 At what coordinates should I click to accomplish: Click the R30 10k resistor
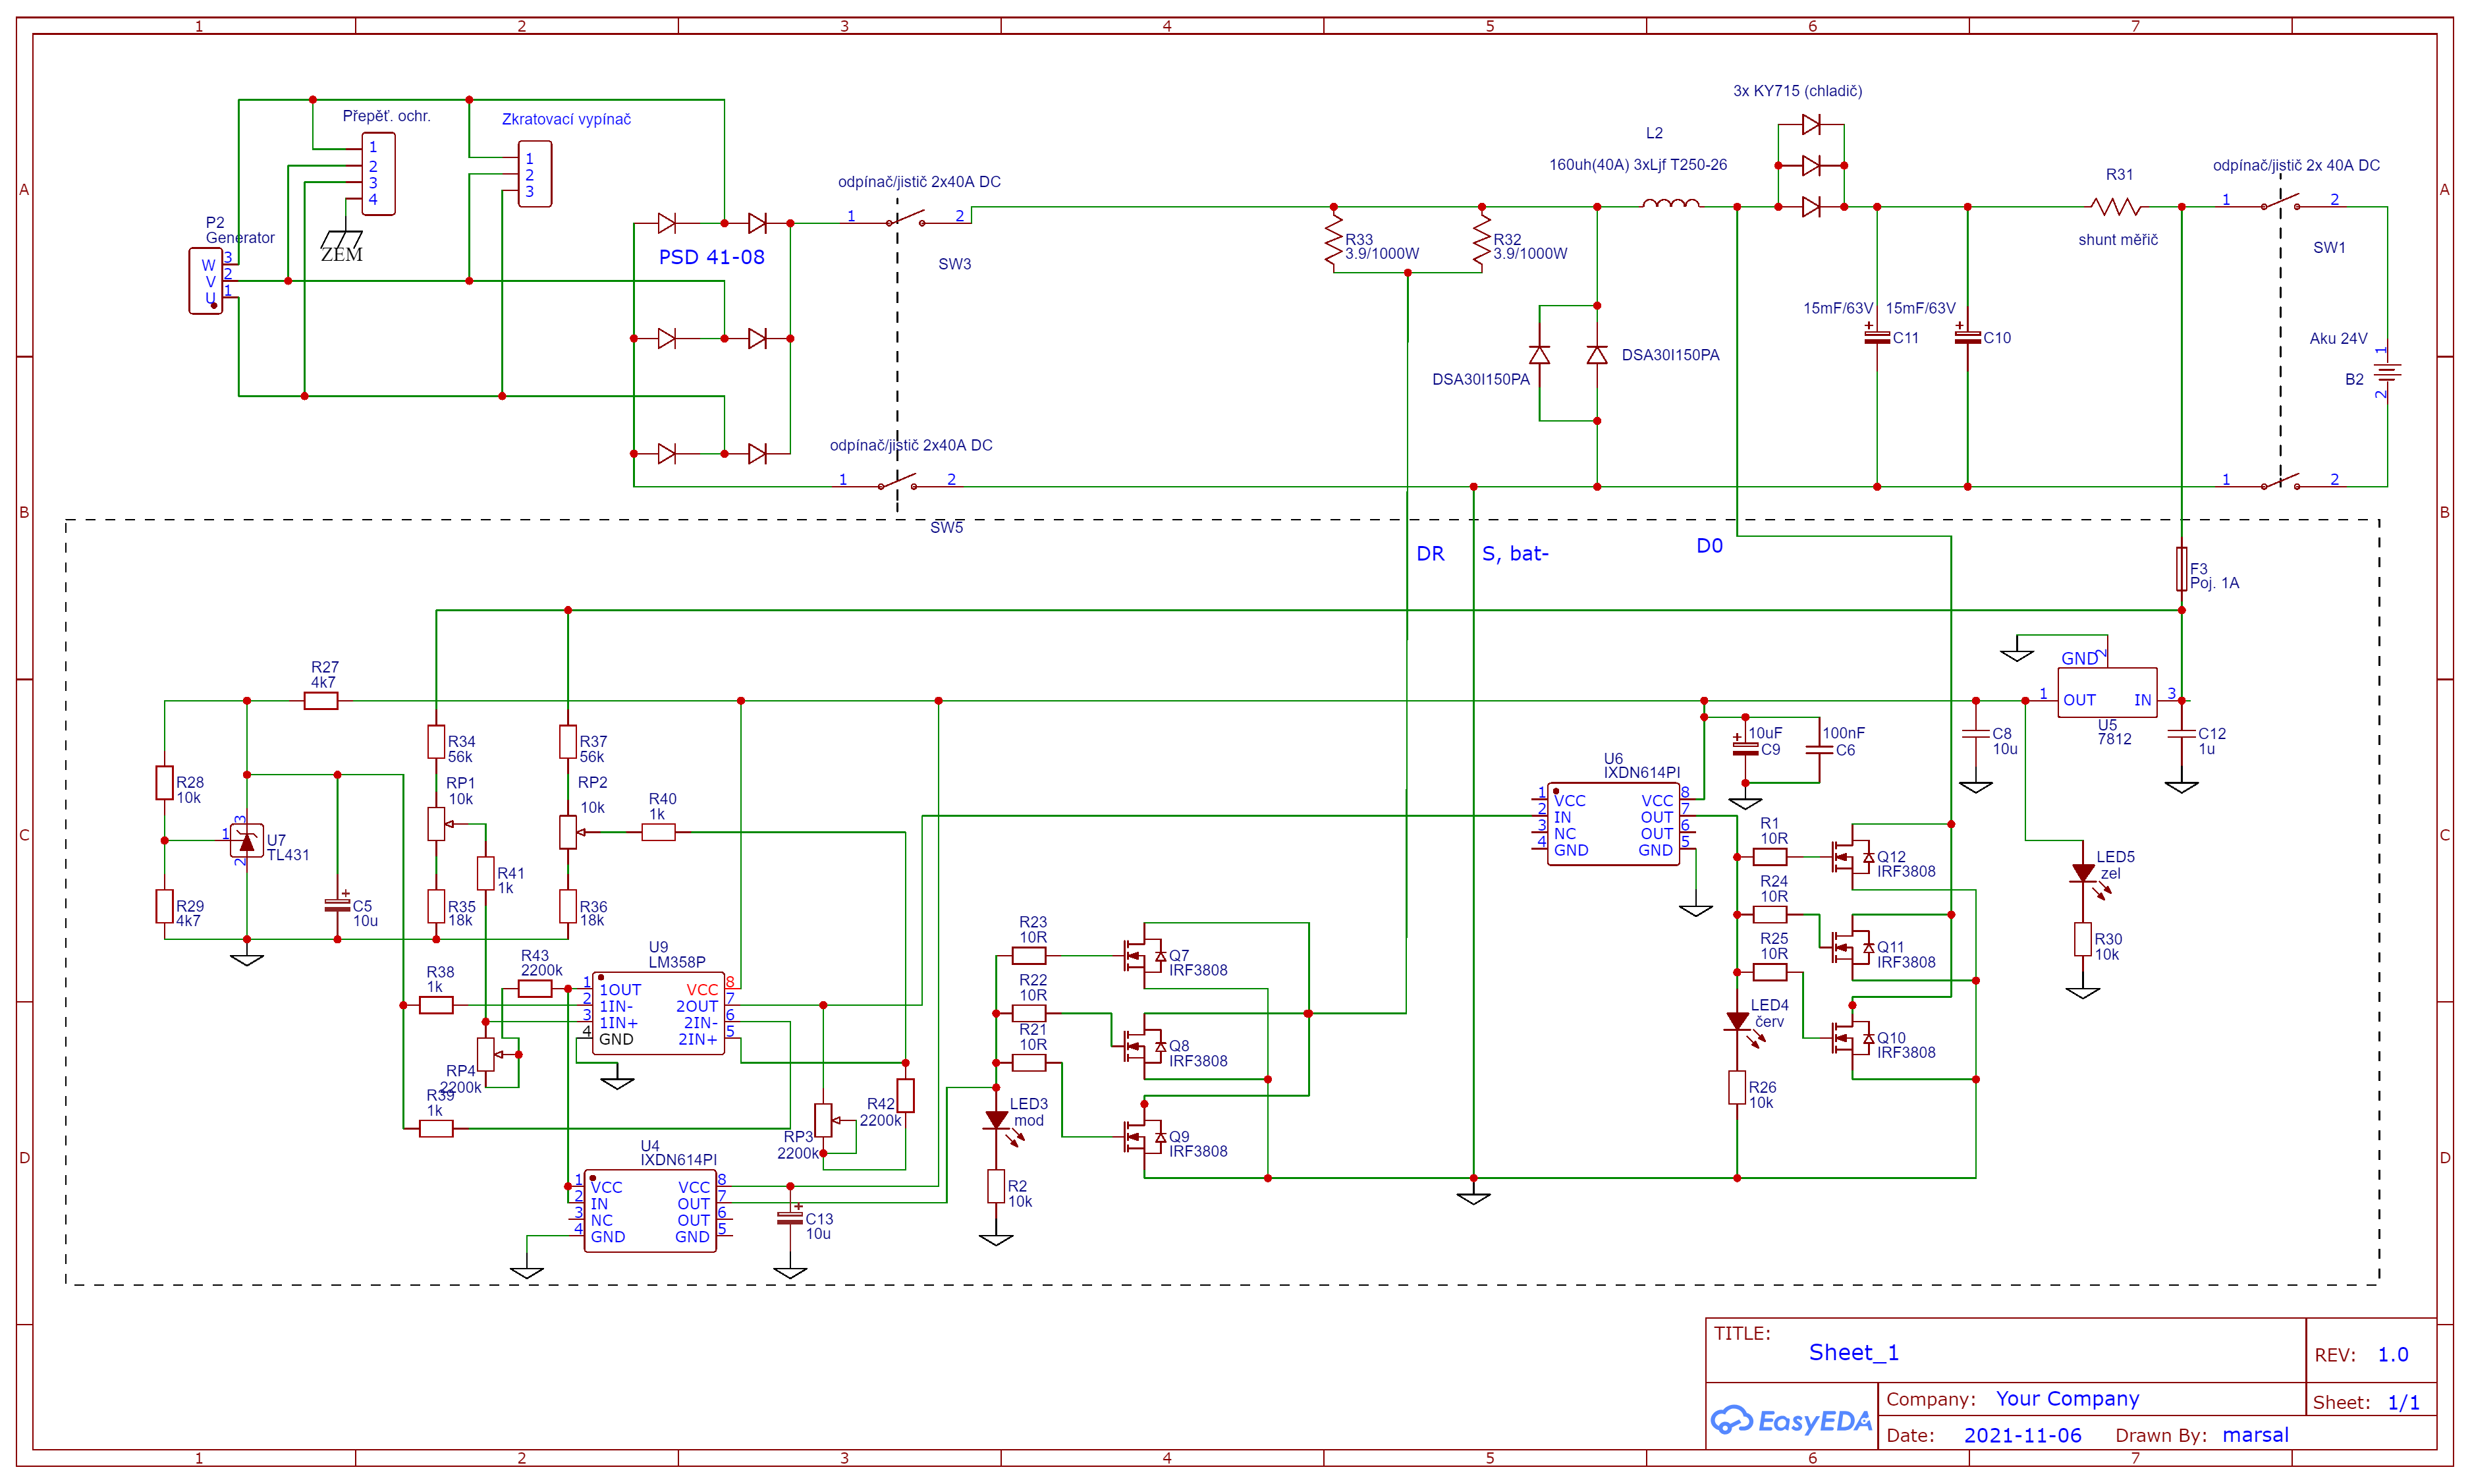pos(2083,939)
